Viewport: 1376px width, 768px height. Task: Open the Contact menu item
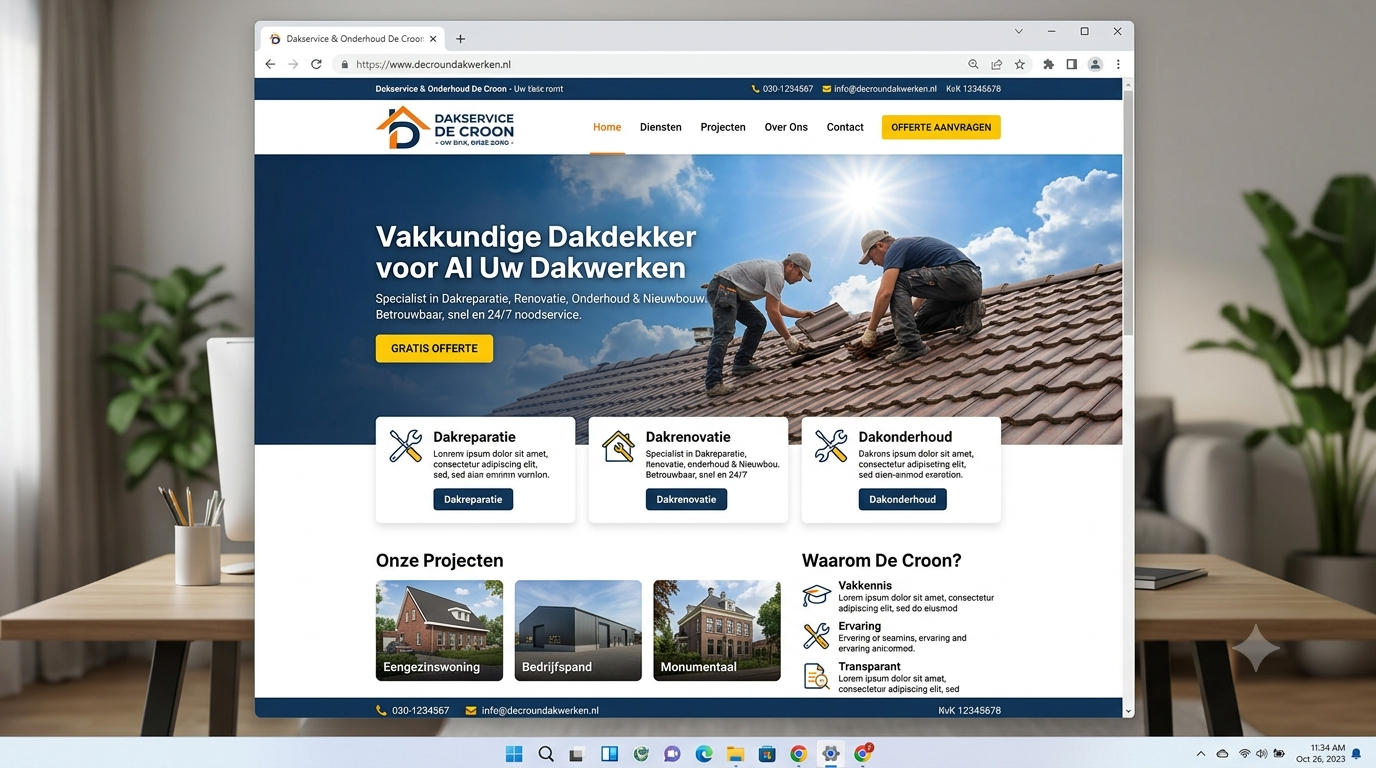[x=845, y=127]
